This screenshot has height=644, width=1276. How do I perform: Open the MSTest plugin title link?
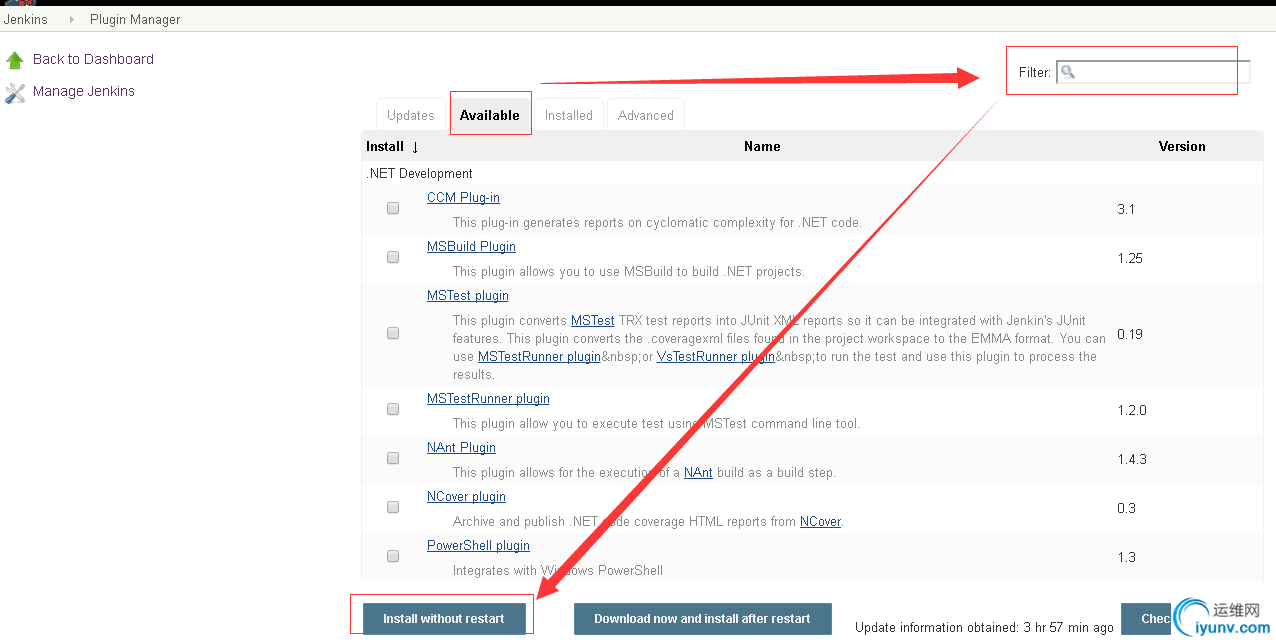(468, 295)
